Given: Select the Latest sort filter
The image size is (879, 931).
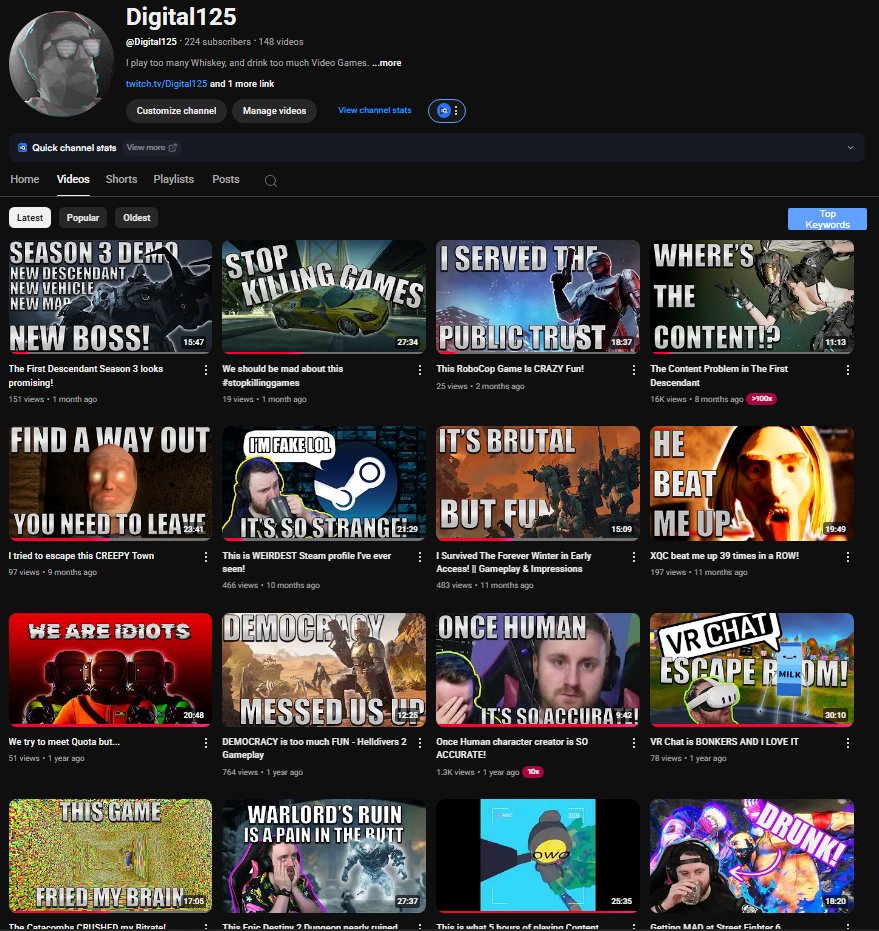Looking at the screenshot, I should tap(30, 218).
